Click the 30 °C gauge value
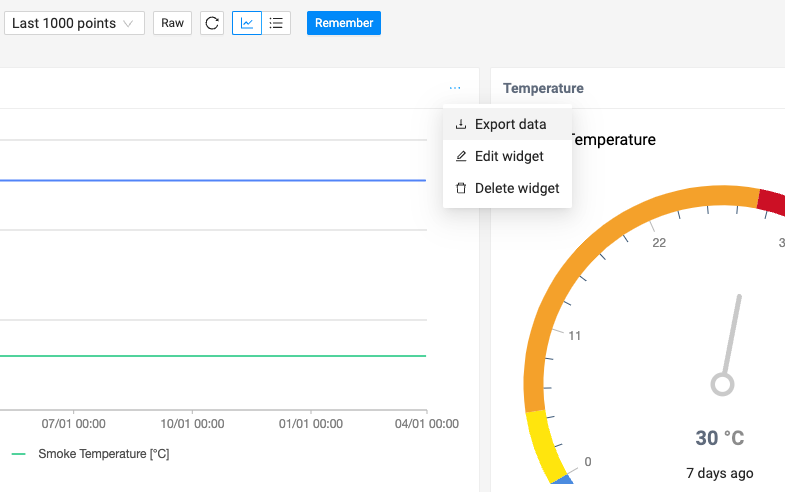The width and height of the screenshot is (785, 492). [719, 438]
